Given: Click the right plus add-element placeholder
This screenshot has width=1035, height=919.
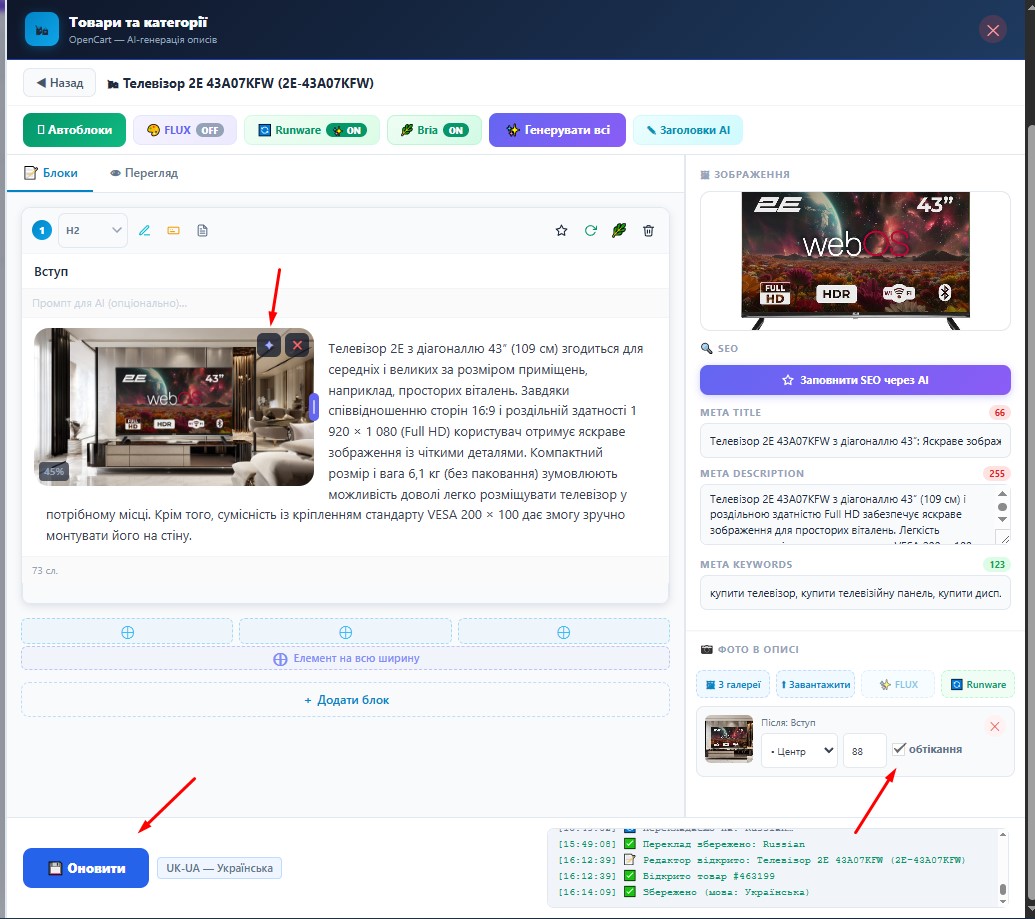Looking at the screenshot, I should pos(564,632).
